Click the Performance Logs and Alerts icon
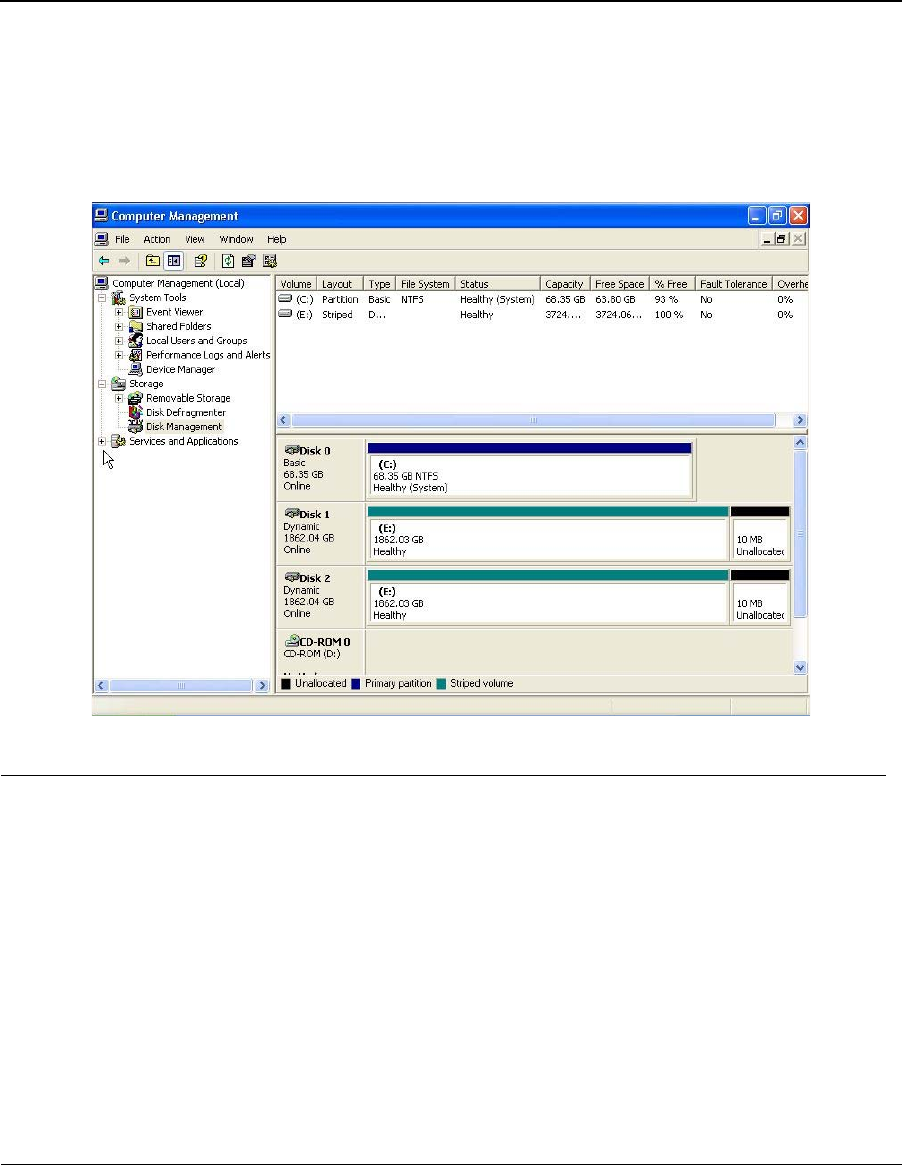The width and height of the screenshot is (902, 1165). [135, 355]
